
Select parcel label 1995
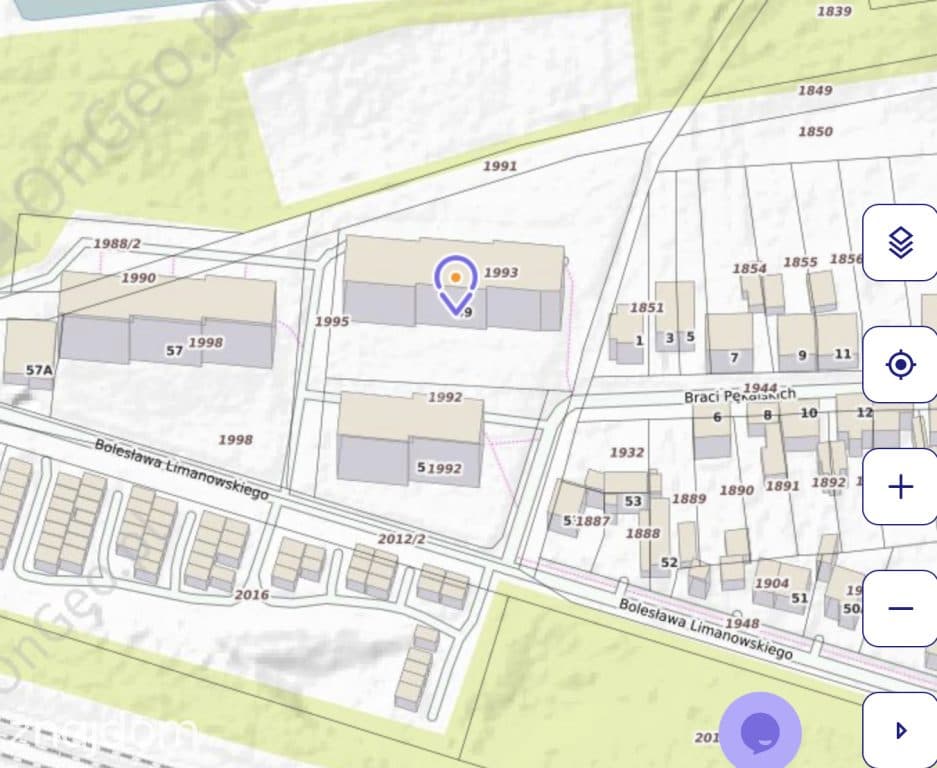click(x=332, y=322)
